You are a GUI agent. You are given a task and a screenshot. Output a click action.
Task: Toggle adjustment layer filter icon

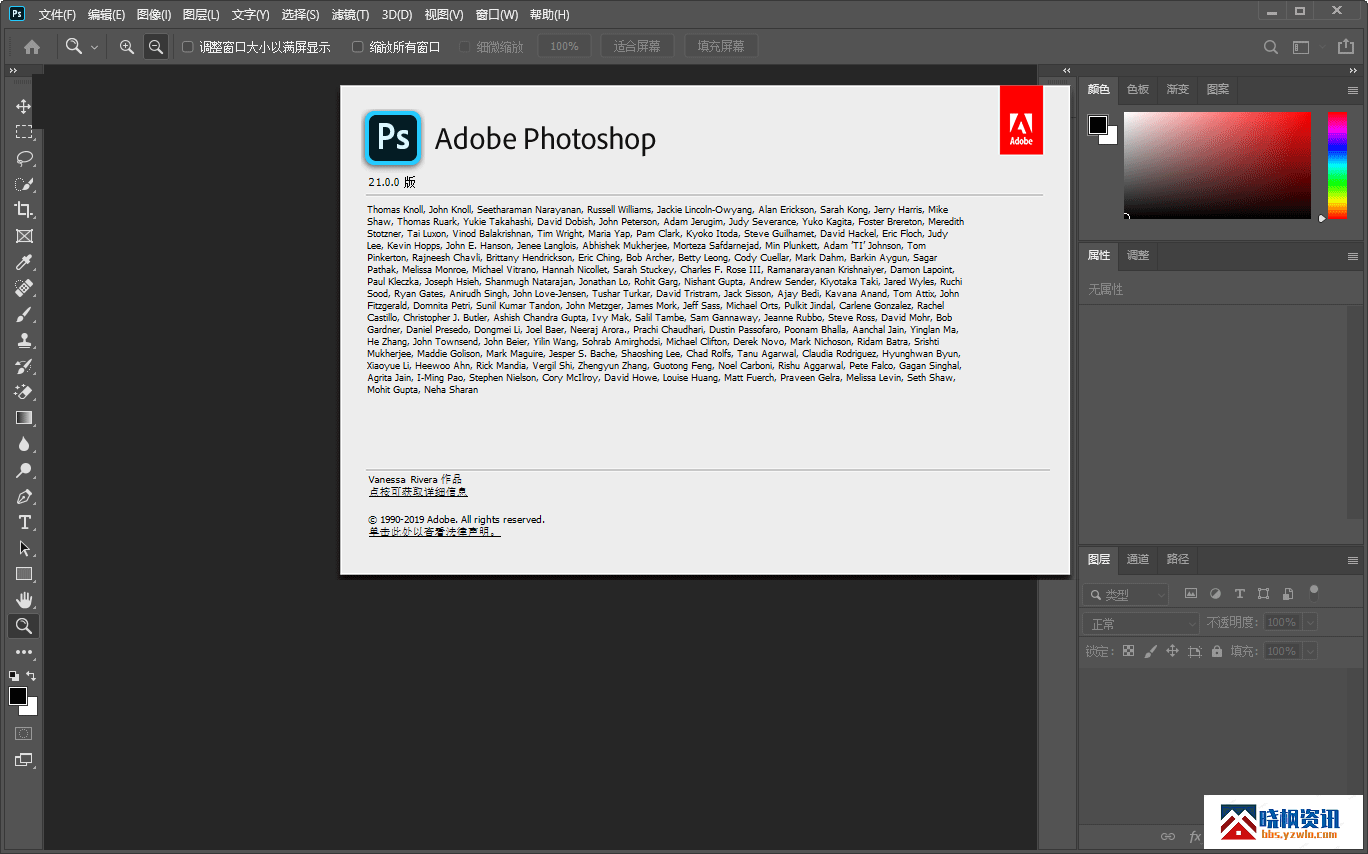click(x=1215, y=594)
